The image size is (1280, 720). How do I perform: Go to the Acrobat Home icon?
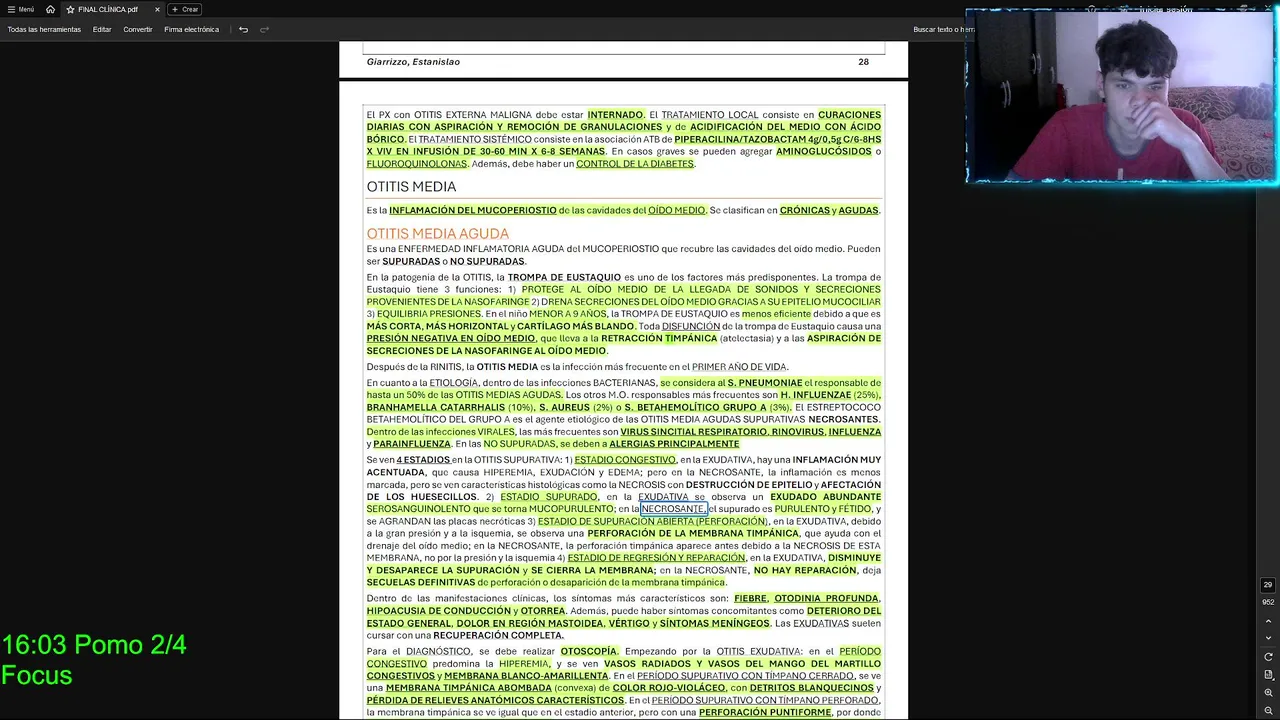click(50, 9)
